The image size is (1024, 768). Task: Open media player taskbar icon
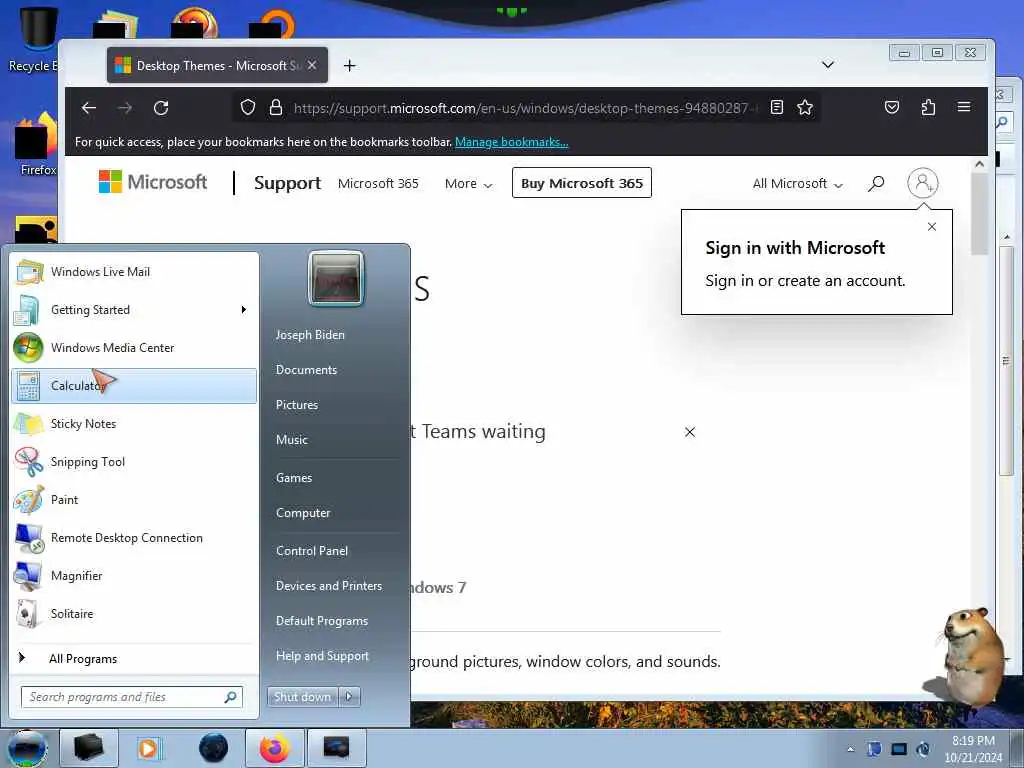150,748
